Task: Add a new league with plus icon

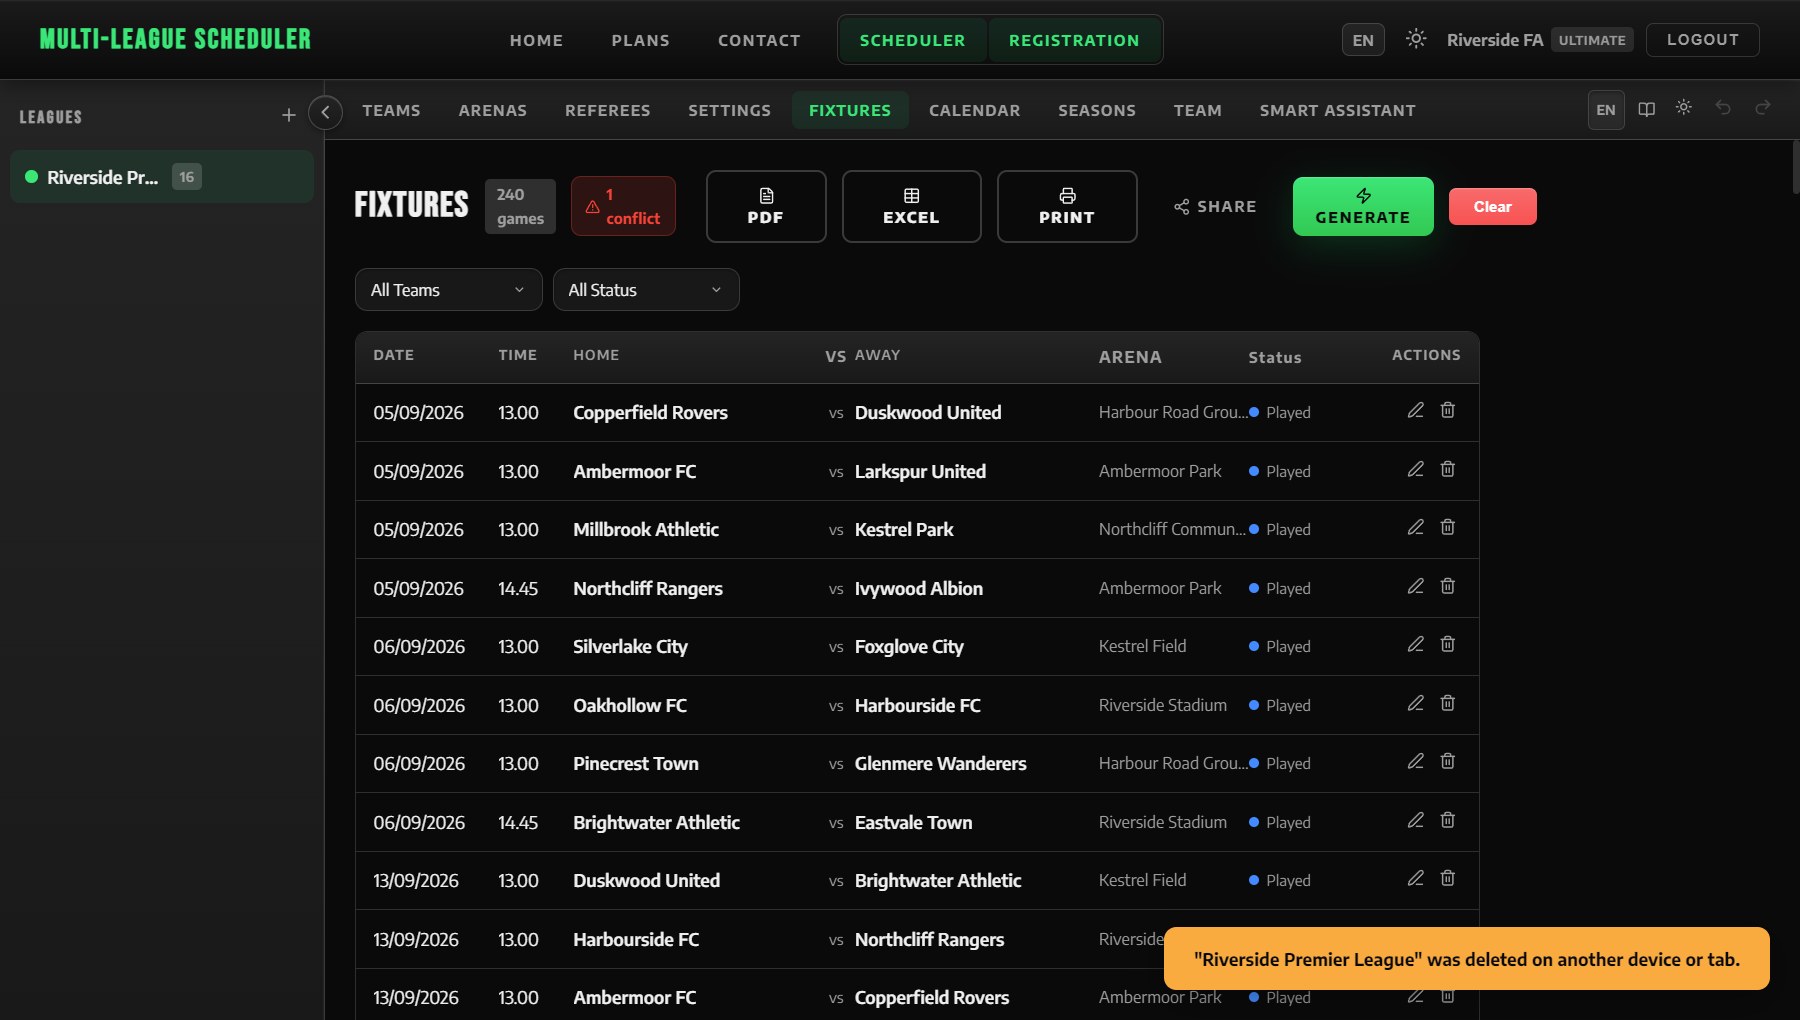Action: point(289,116)
